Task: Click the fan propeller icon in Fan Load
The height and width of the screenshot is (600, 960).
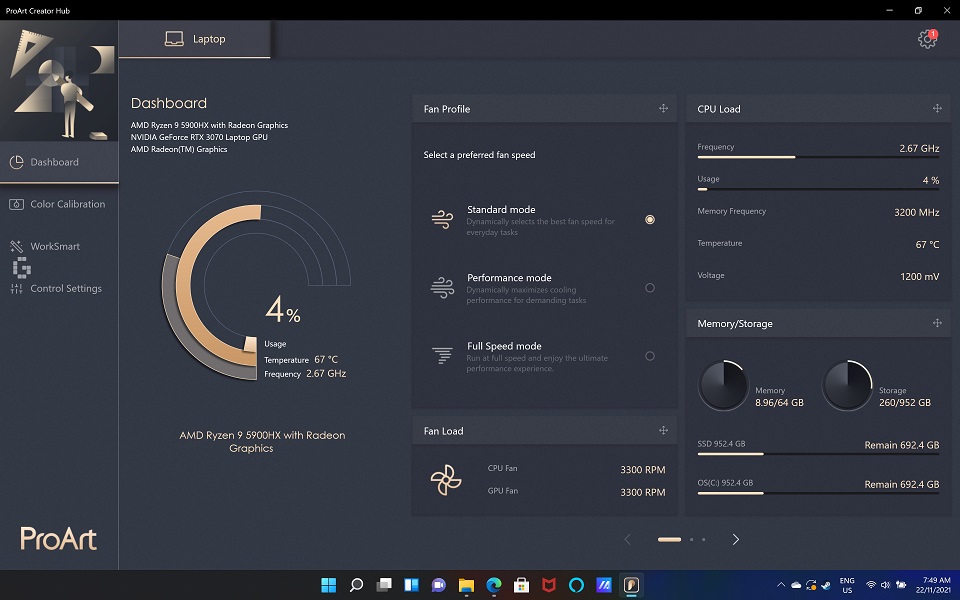Action: (446, 480)
